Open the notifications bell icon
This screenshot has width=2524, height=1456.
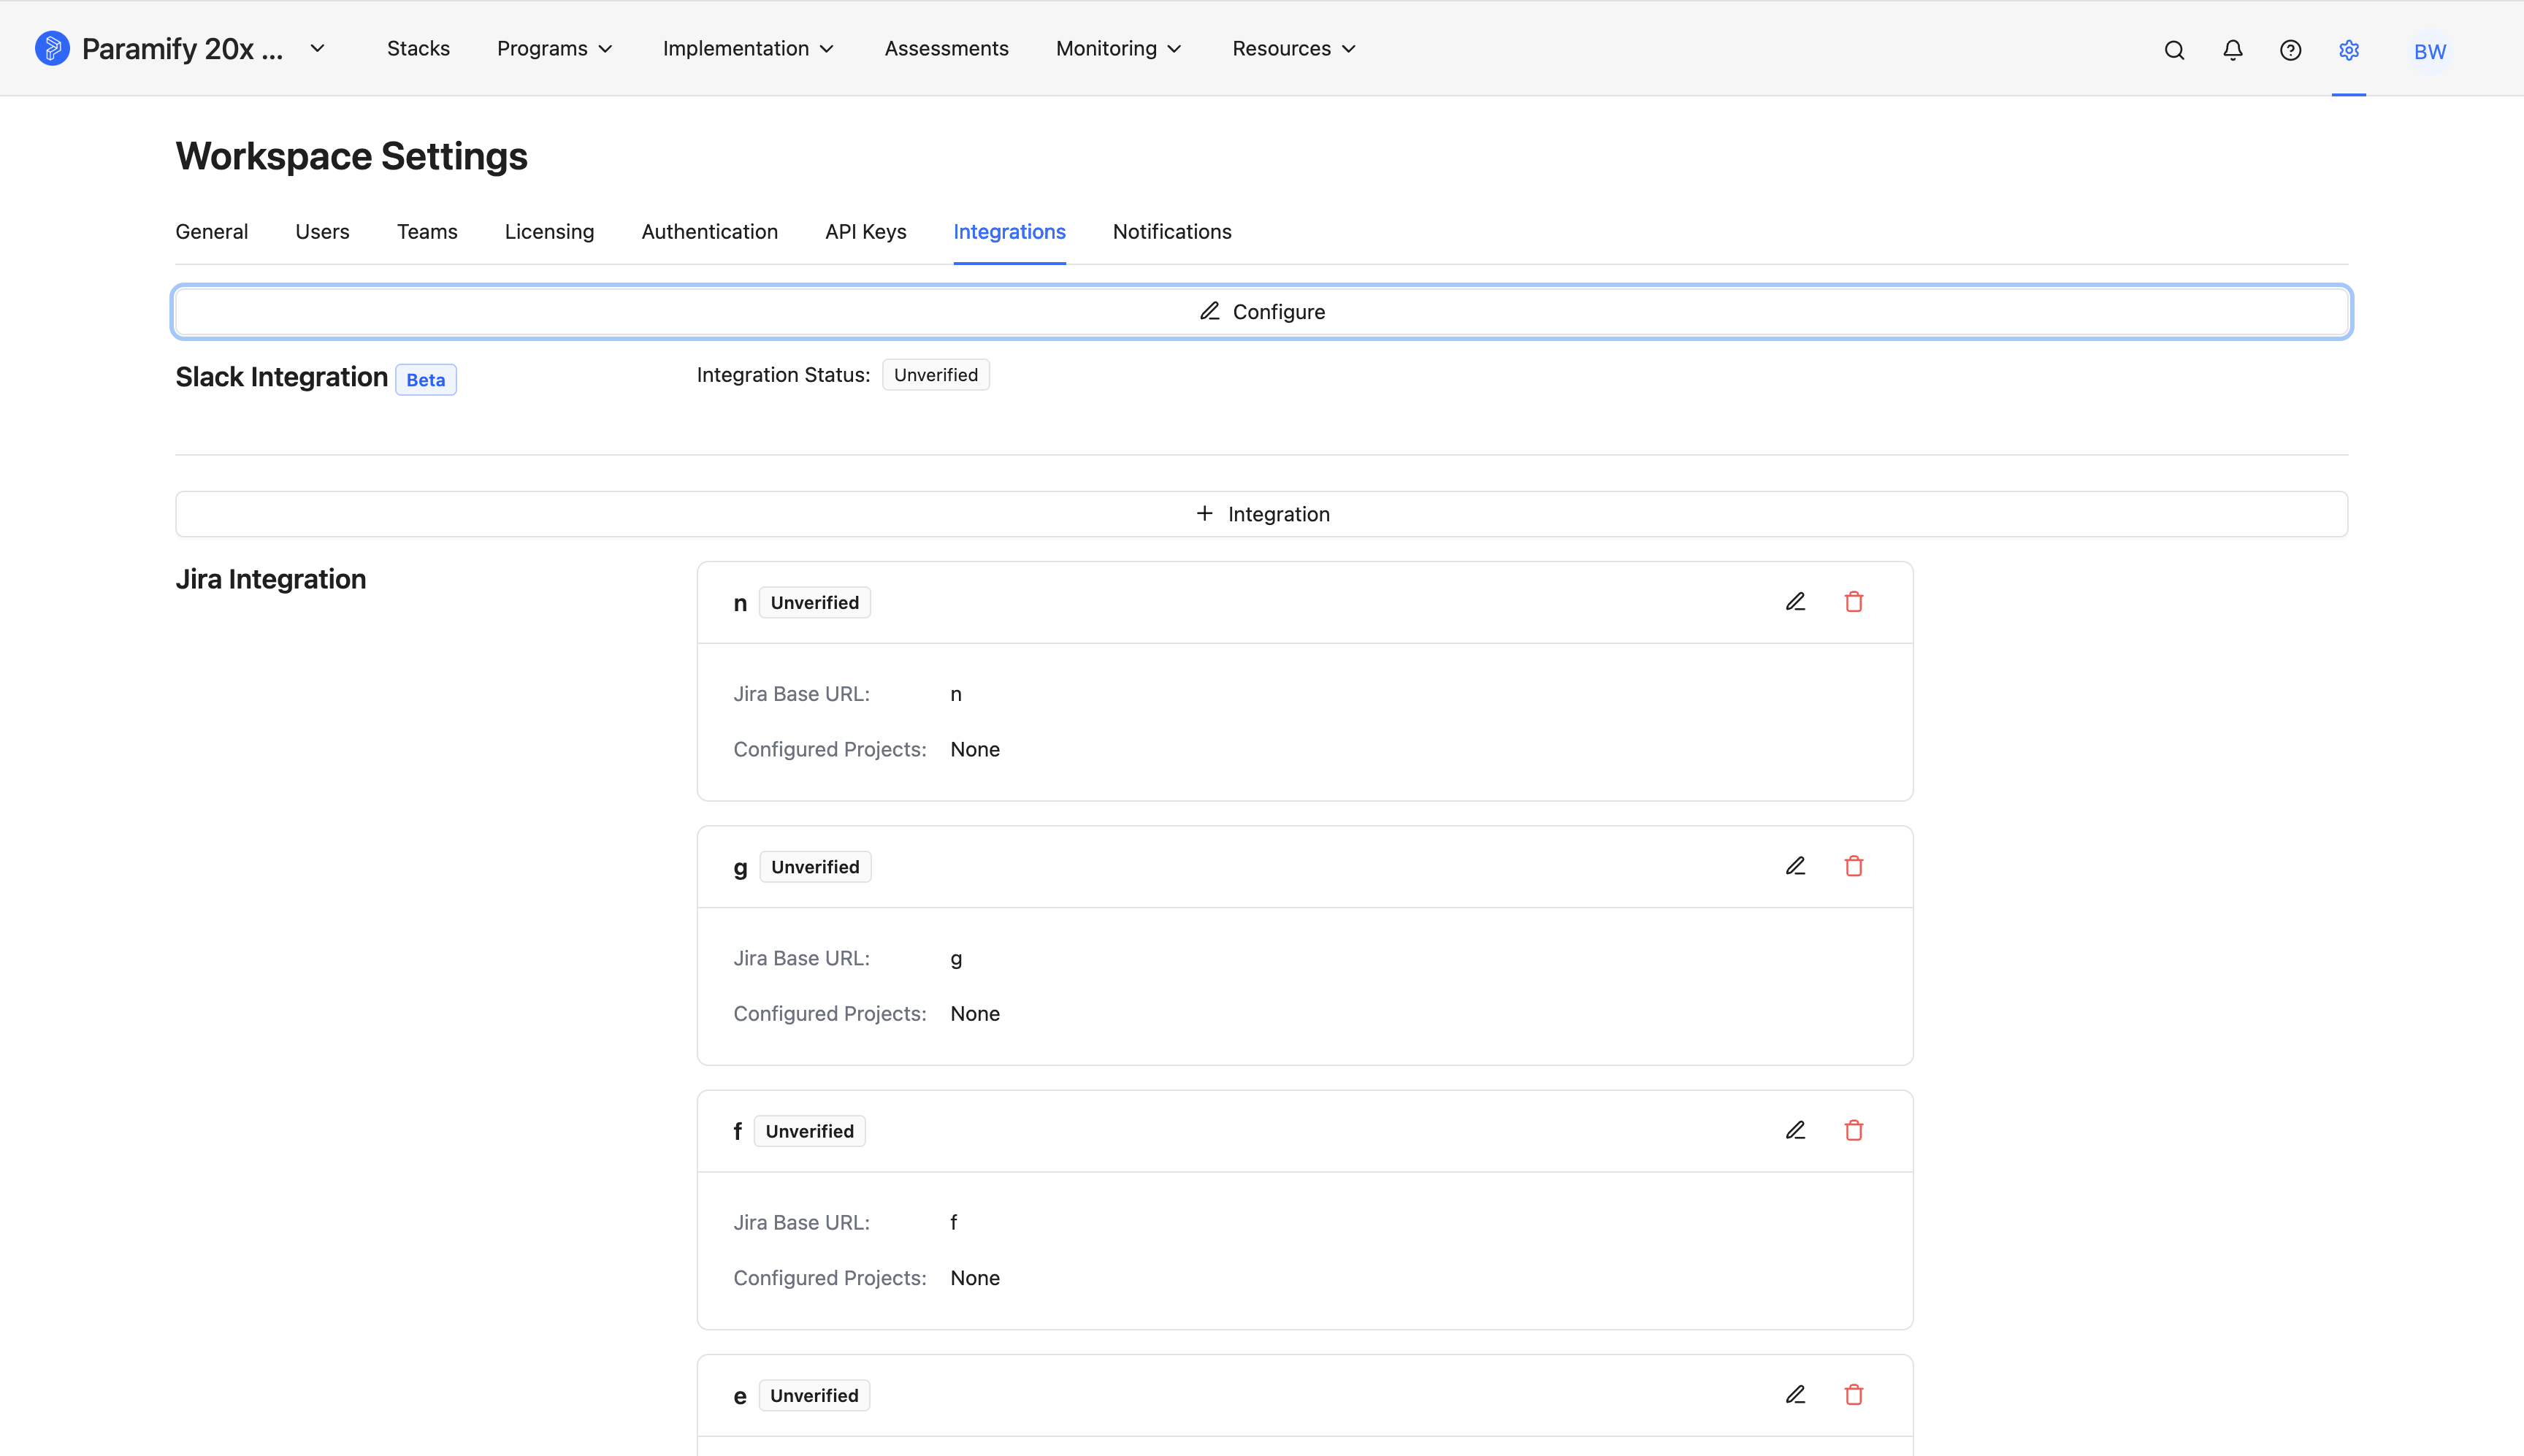[2232, 50]
